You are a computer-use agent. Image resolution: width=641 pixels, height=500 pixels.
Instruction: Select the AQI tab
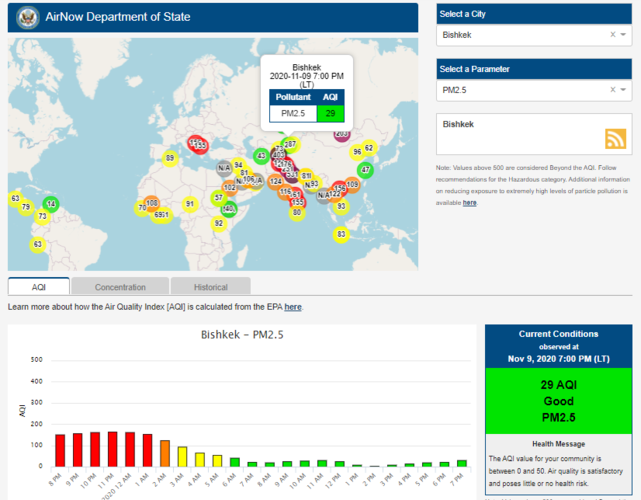[38, 287]
